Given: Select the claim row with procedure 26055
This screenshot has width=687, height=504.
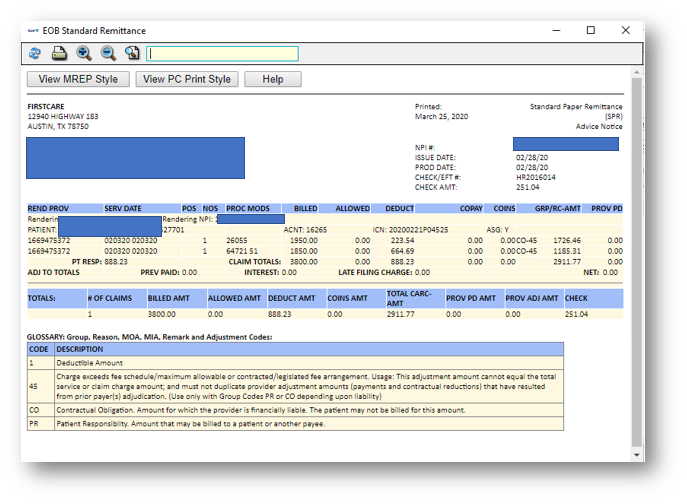Looking at the screenshot, I should tap(238, 241).
